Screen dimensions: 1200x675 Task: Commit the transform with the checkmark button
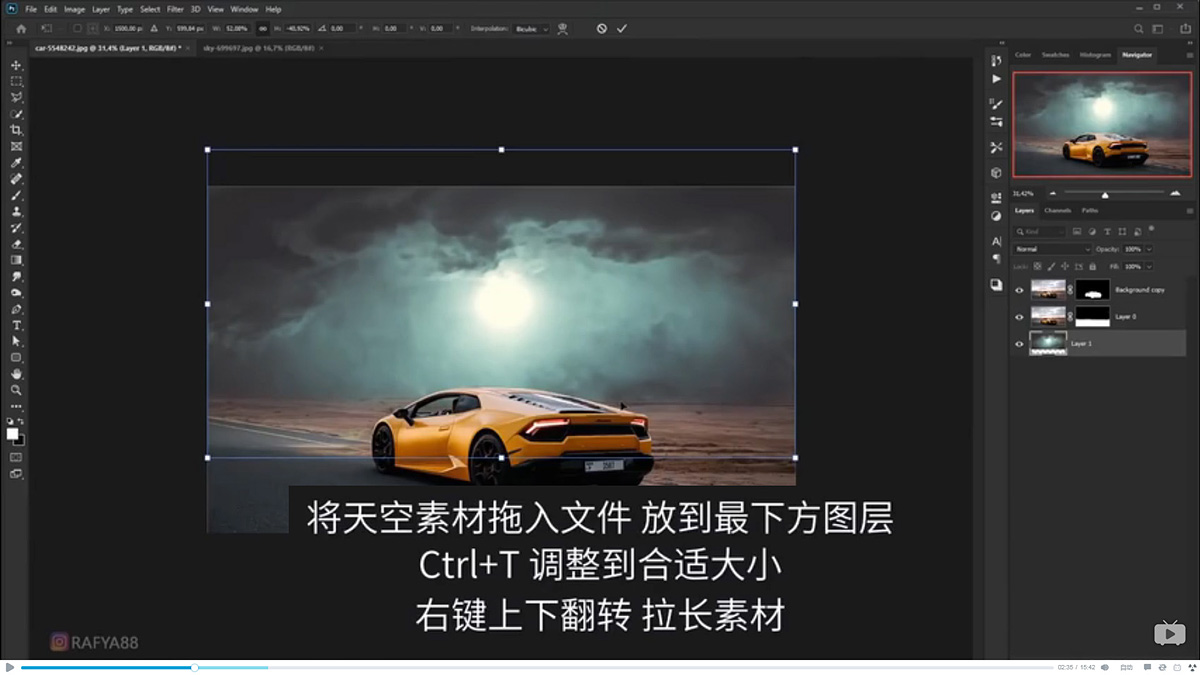(x=621, y=29)
